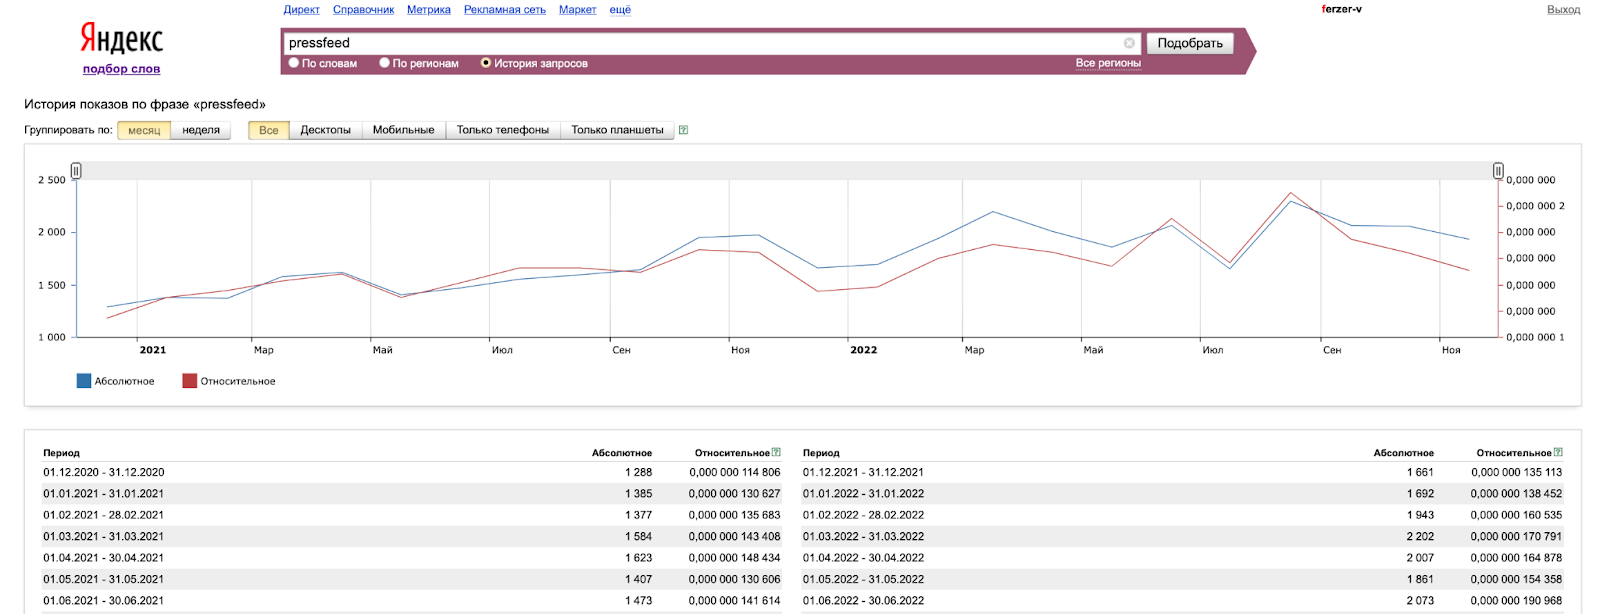1600x614 pixels.
Task: Select the period 01.12.2021 - 31.12.2021
Action: click(864, 472)
